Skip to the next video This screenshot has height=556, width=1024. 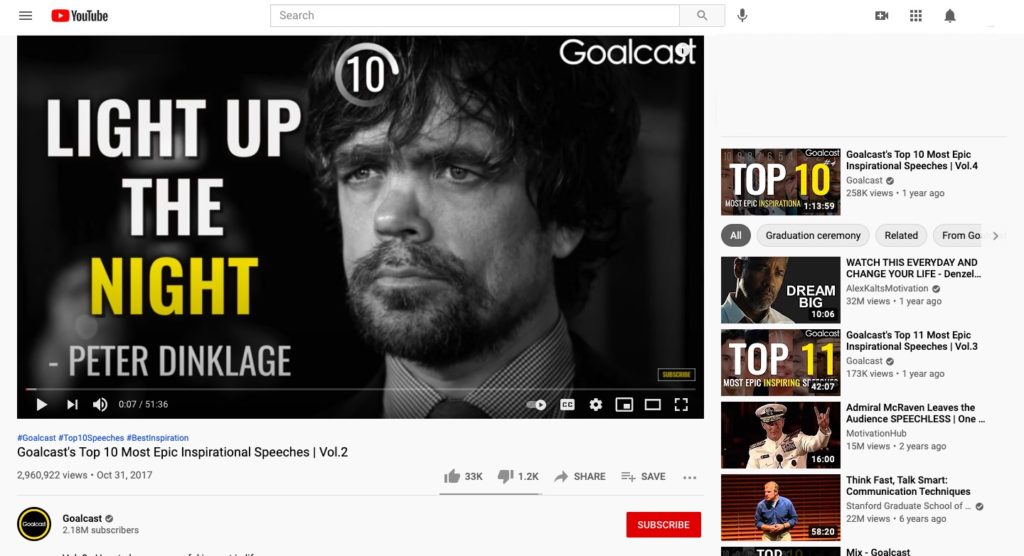72,404
